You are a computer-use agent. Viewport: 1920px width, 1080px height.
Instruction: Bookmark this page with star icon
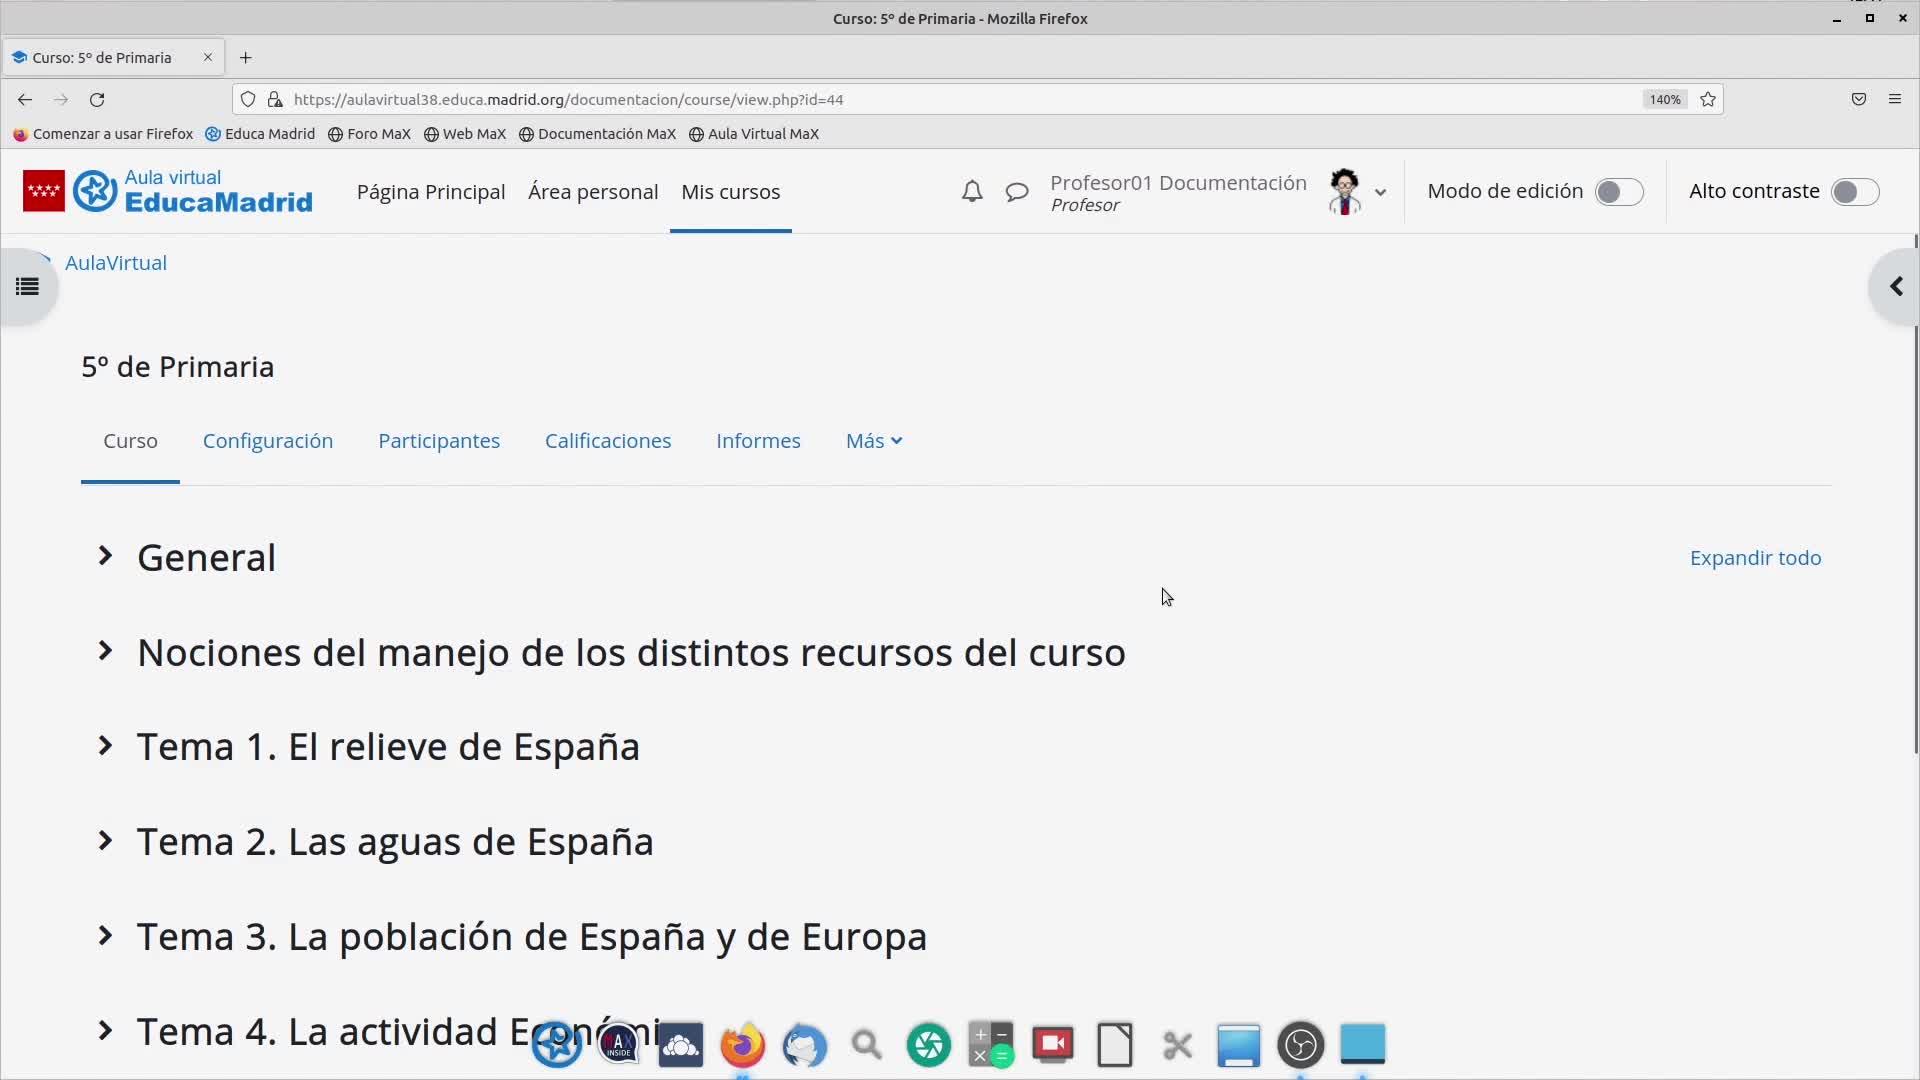1708,99
